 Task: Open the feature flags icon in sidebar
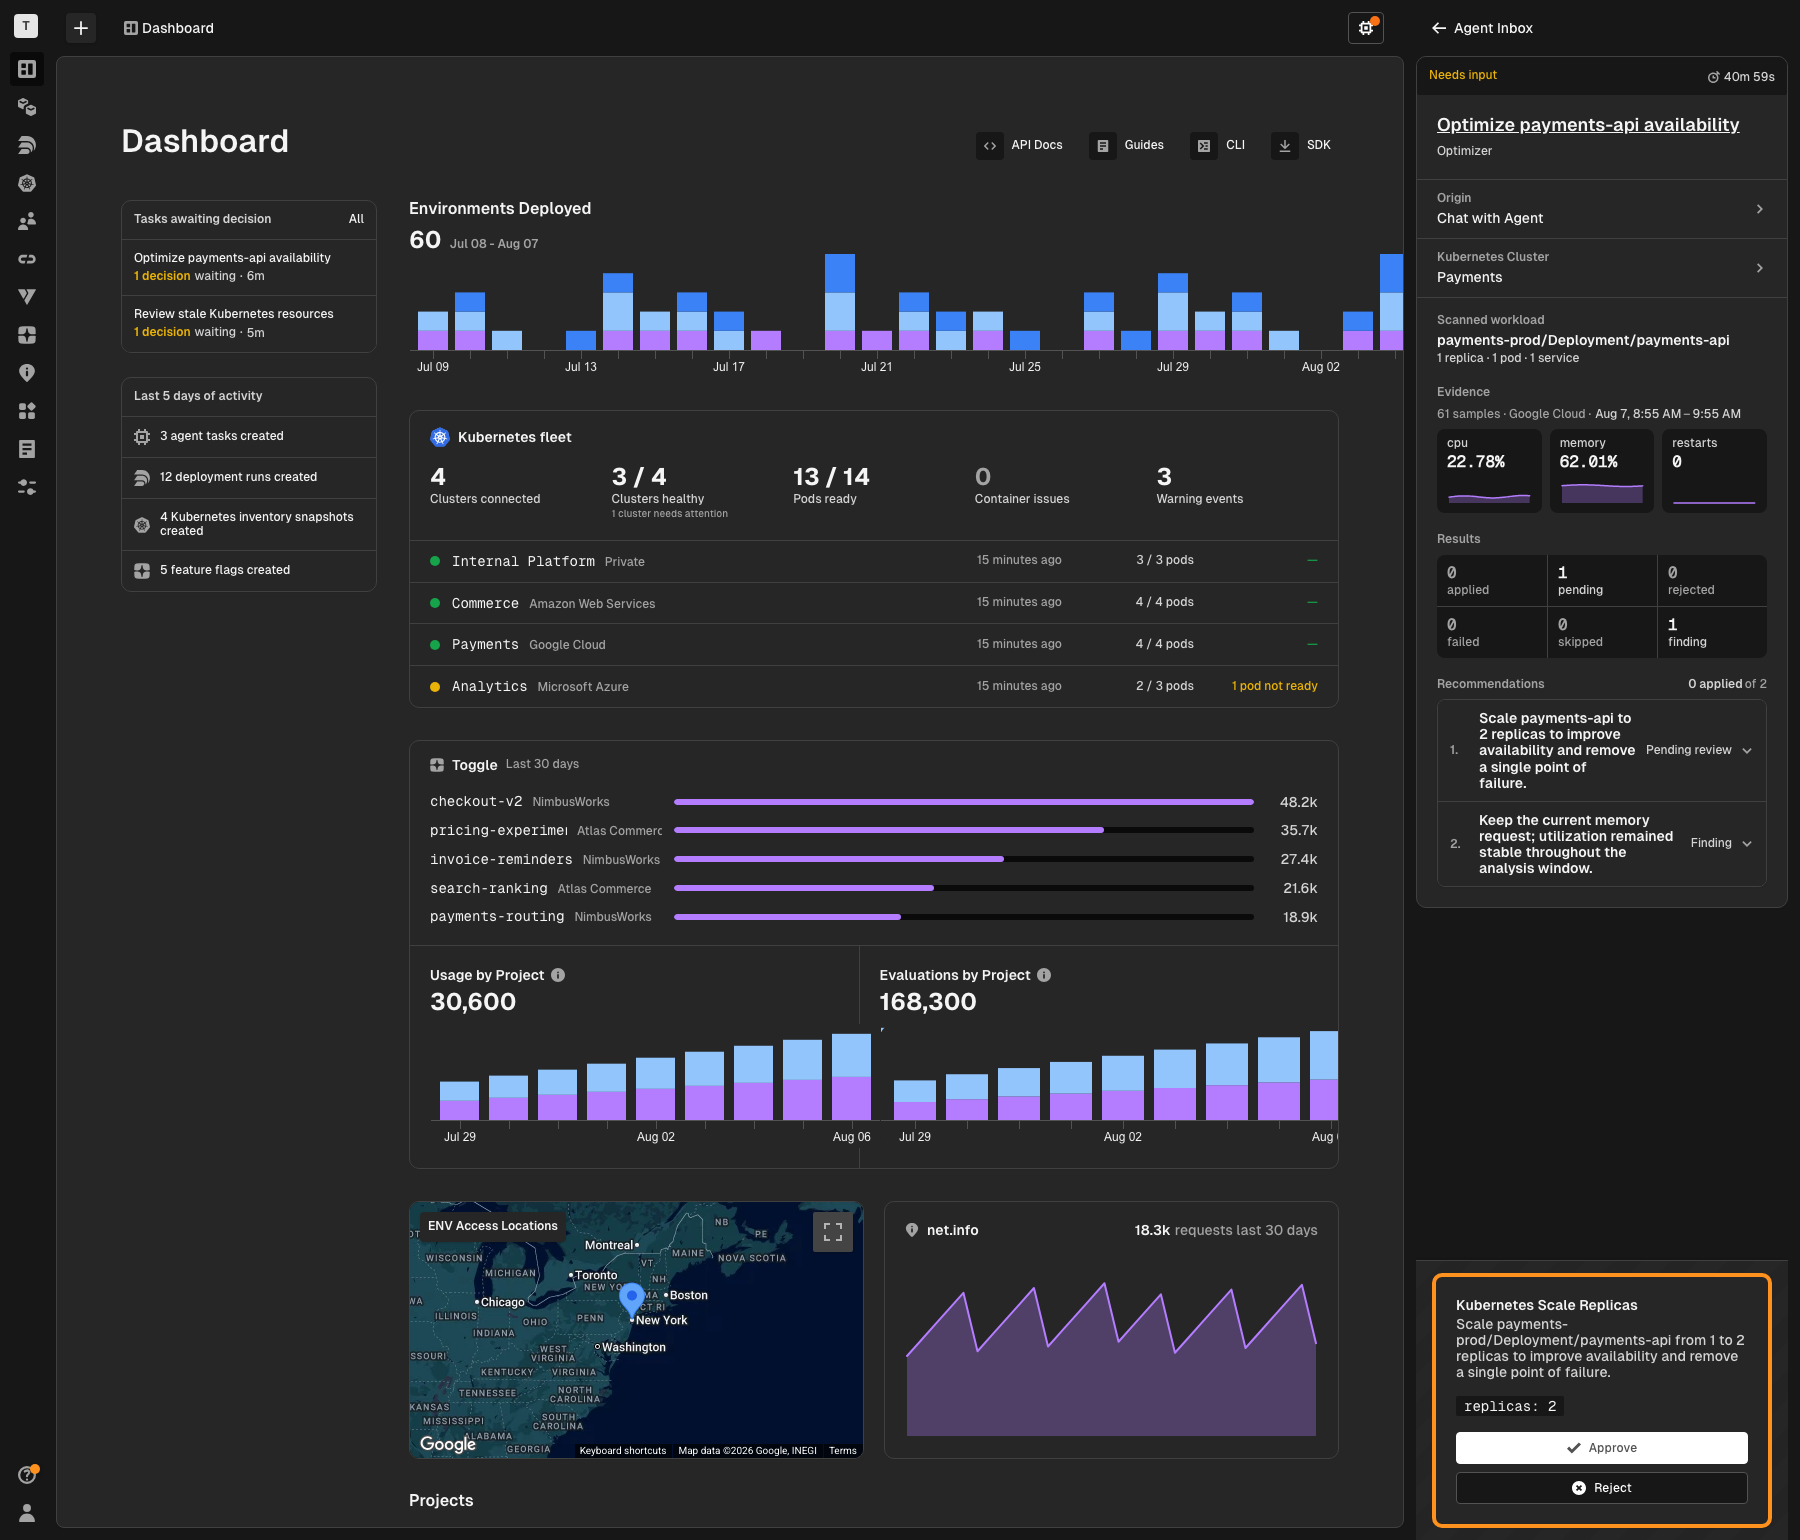[x=27, y=335]
